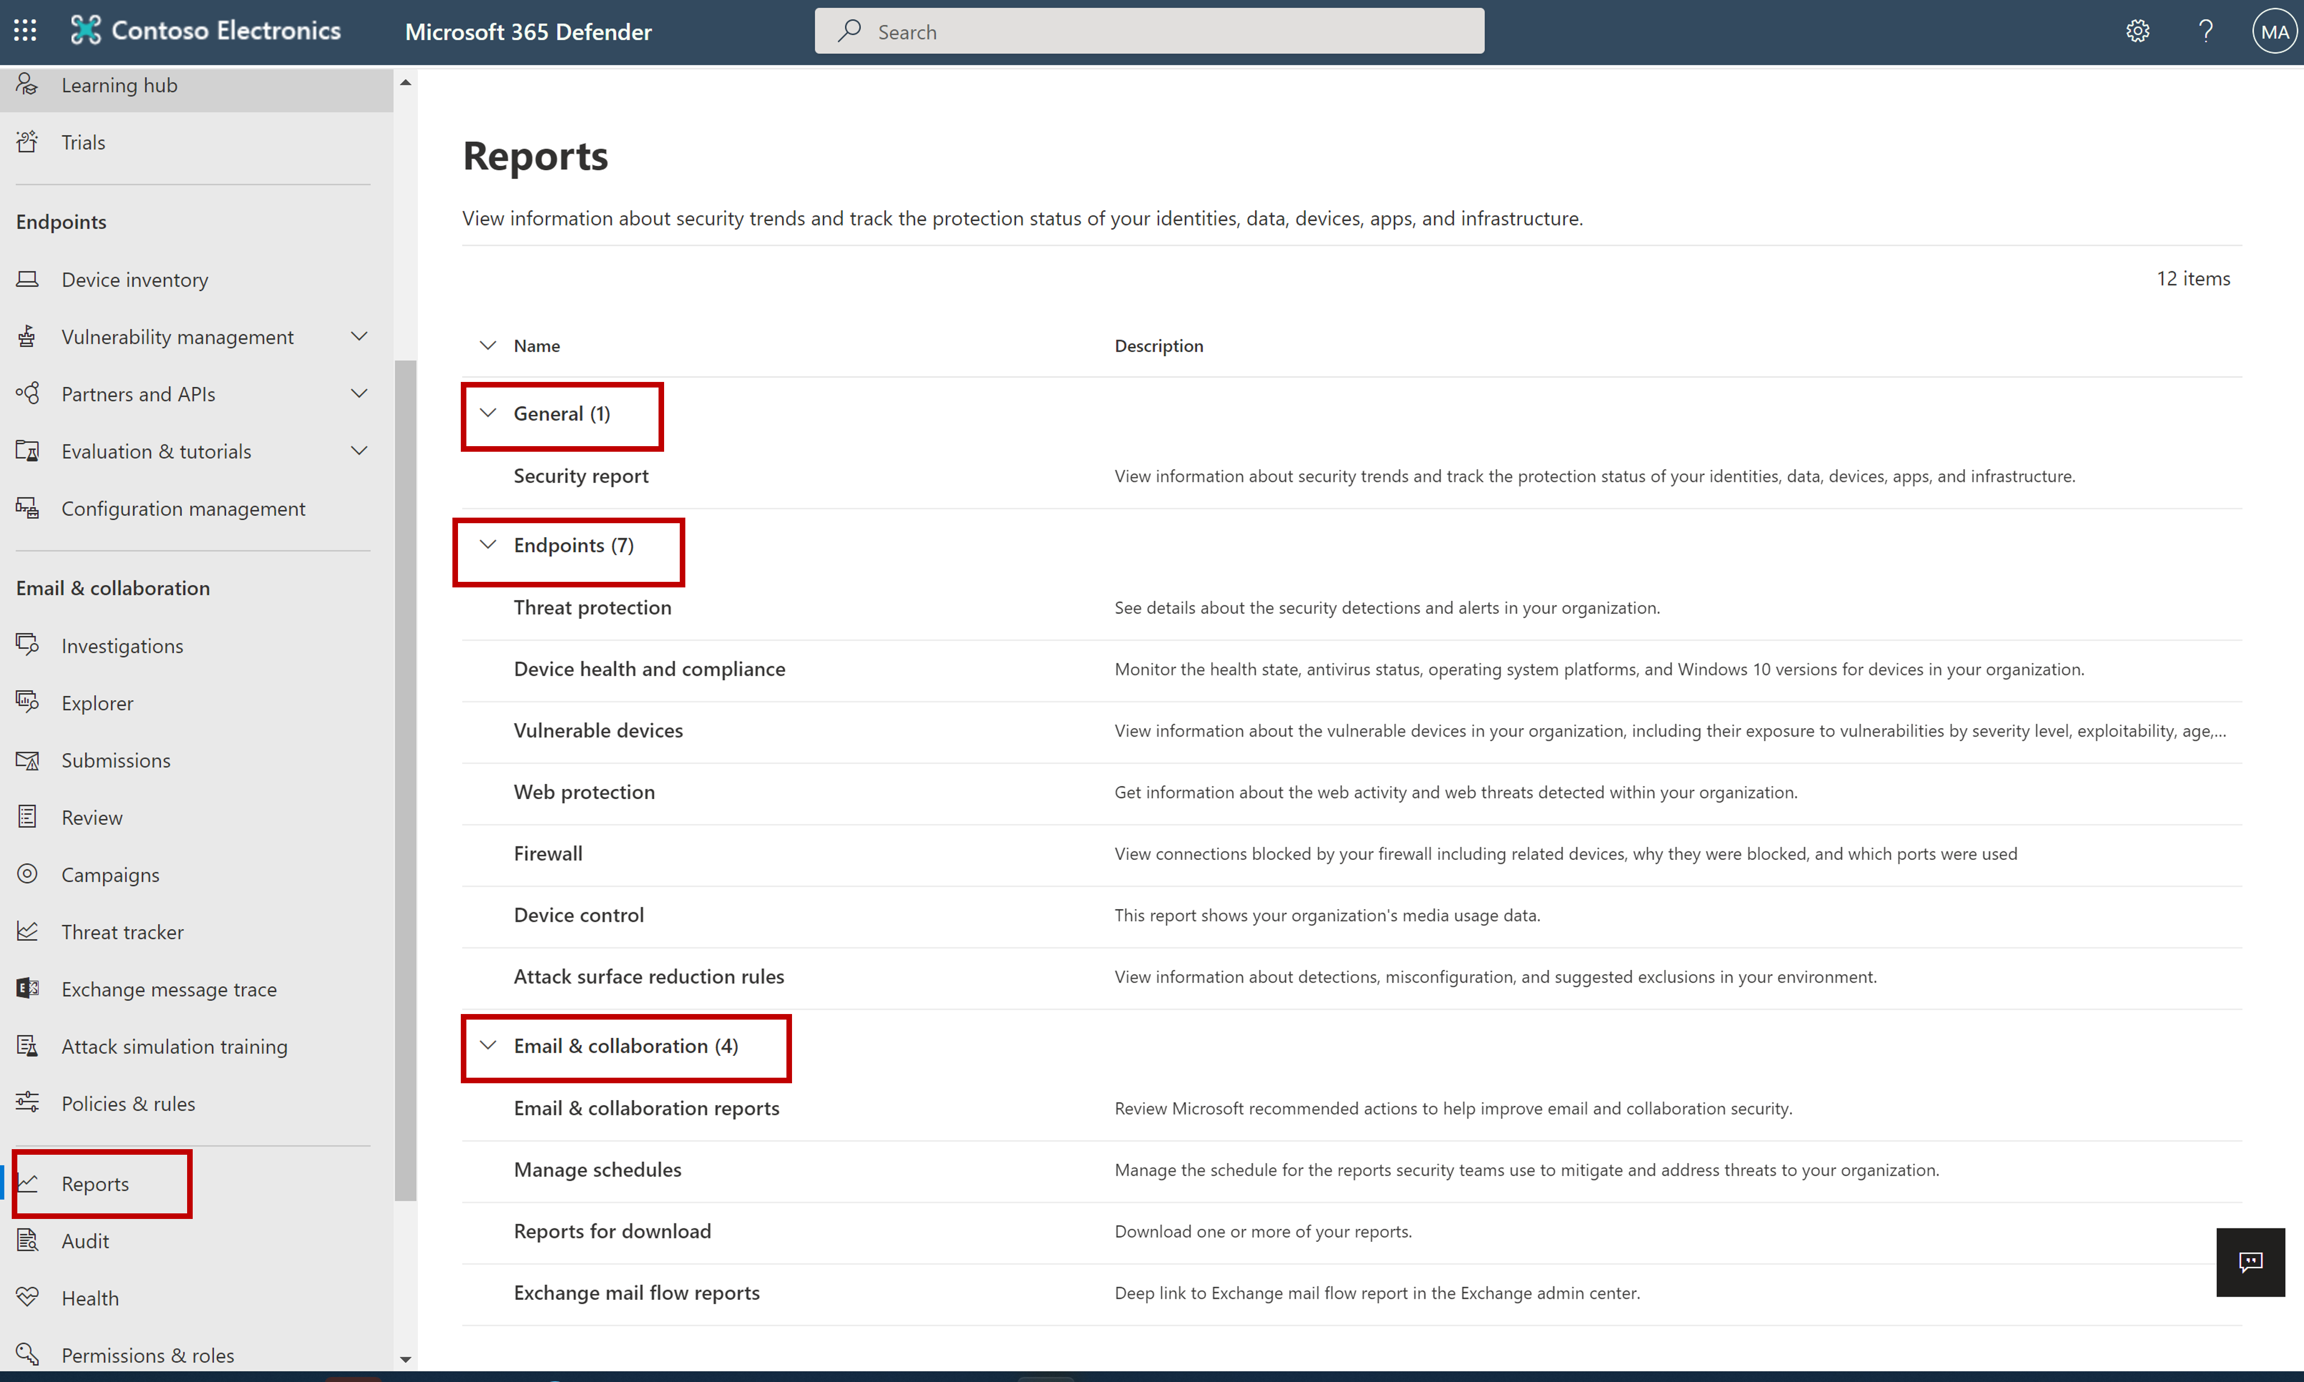The width and height of the screenshot is (2304, 1382).
Task: Collapse the Email & collaboration (4) group
Action: [488, 1045]
